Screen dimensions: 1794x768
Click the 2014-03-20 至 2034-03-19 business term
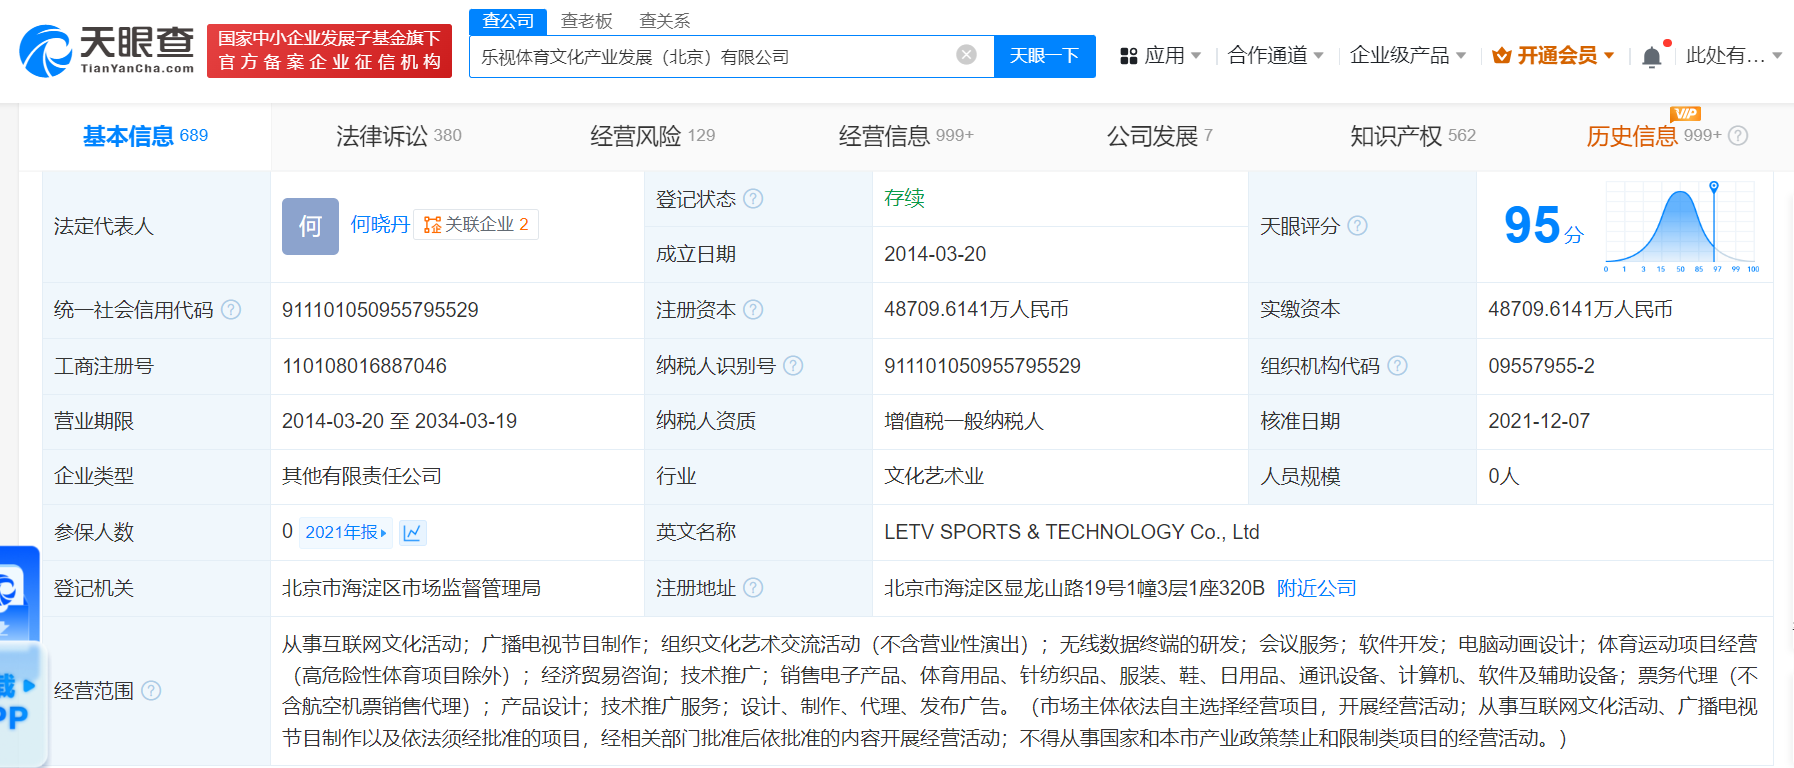pyautogui.click(x=399, y=421)
